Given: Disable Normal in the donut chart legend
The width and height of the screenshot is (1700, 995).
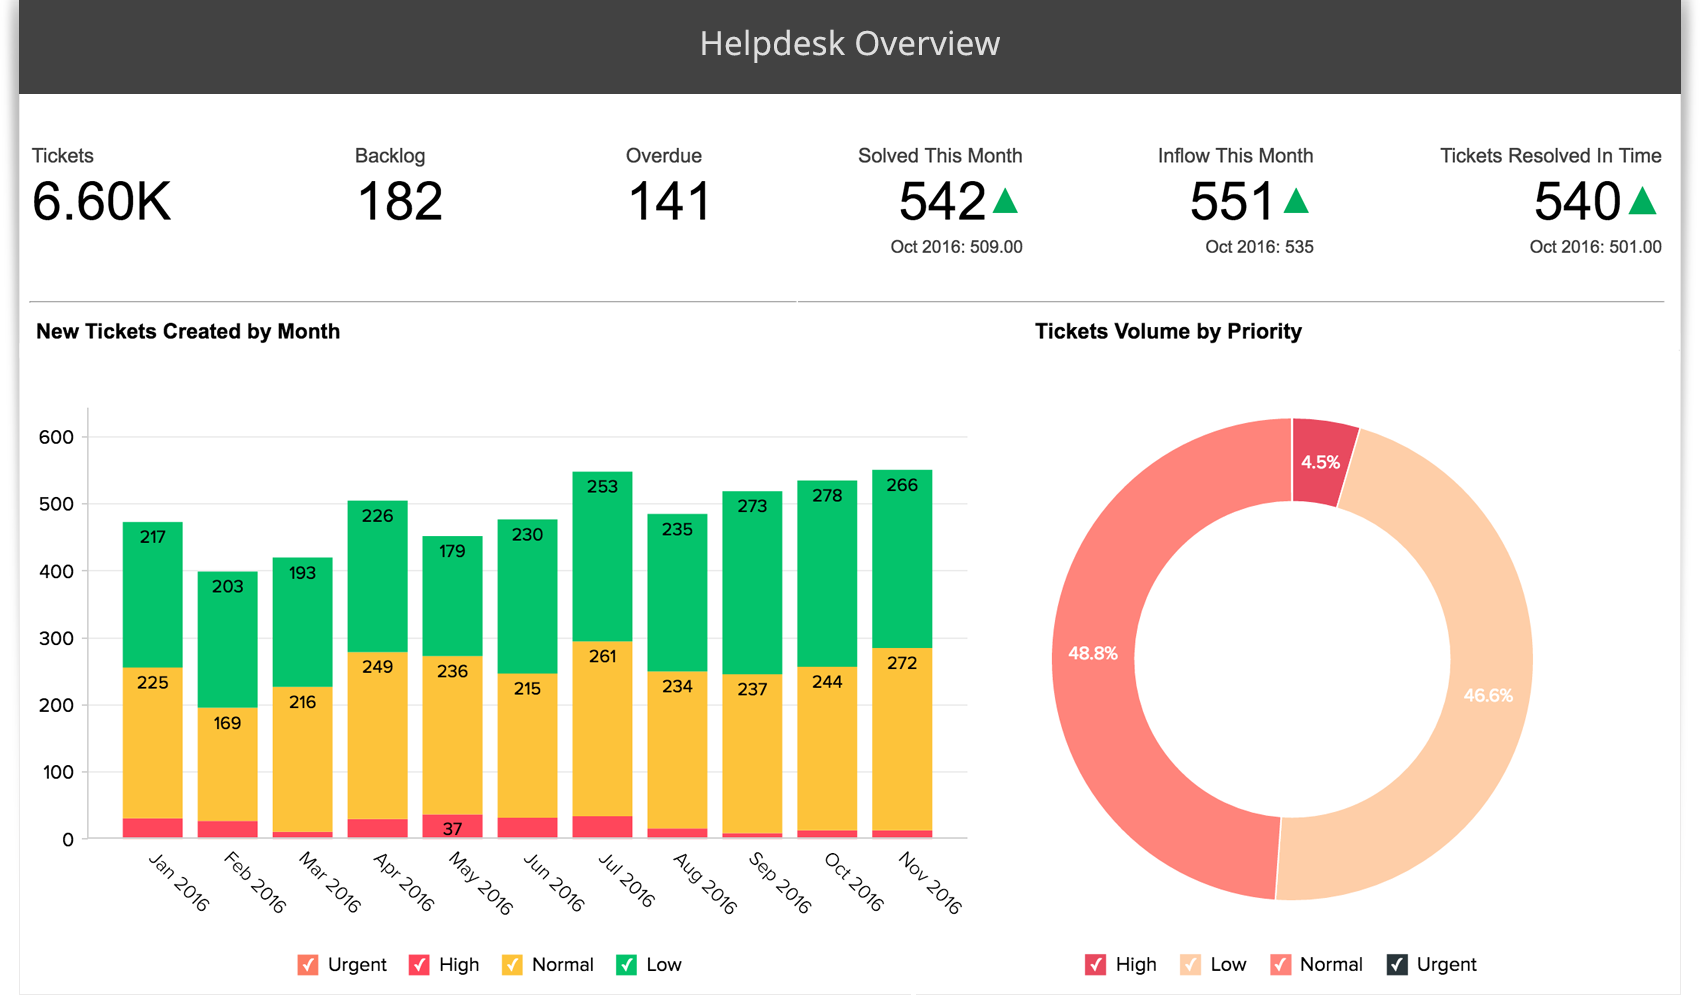Looking at the screenshot, I should pos(1280,964).
